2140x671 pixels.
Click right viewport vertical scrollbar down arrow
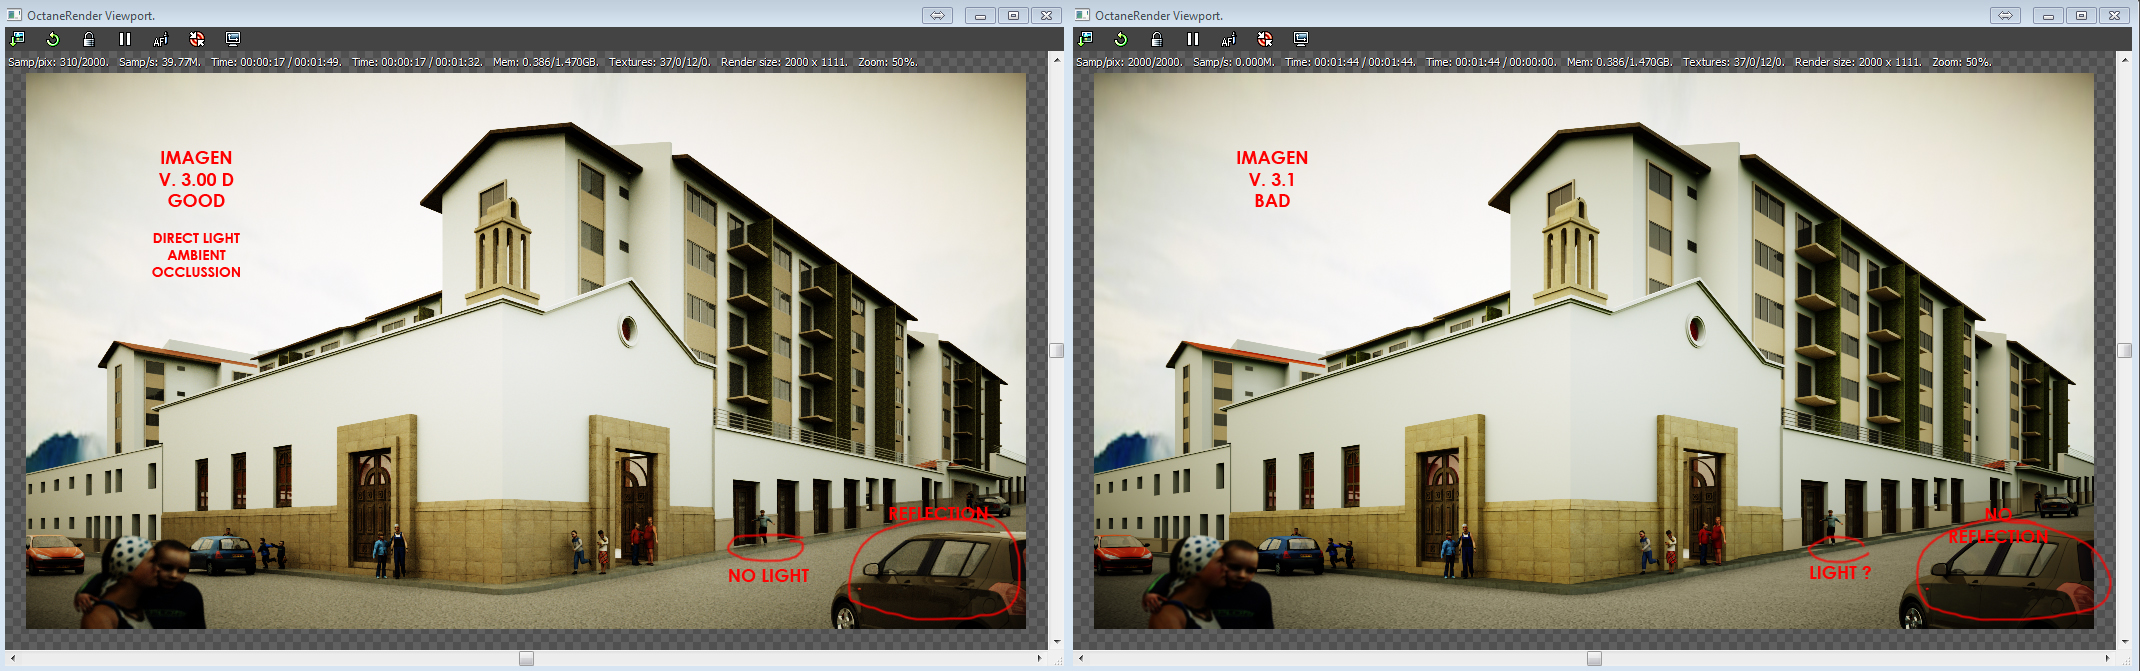2124,642
